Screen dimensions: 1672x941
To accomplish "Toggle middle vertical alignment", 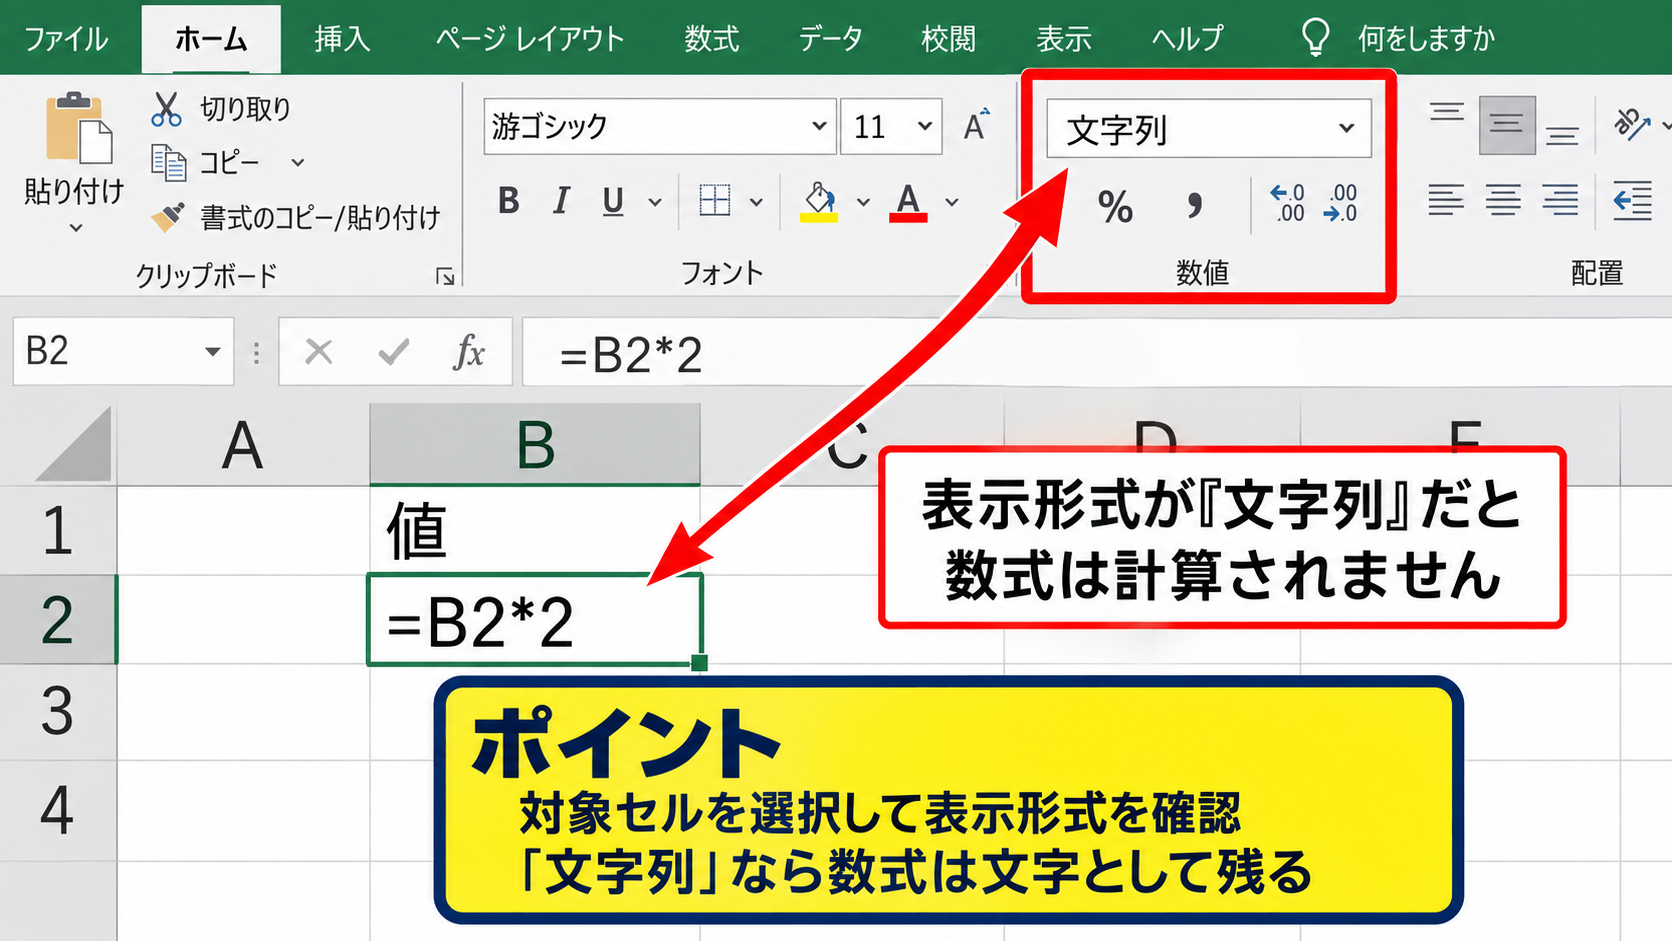I will tap(1507, 125).
